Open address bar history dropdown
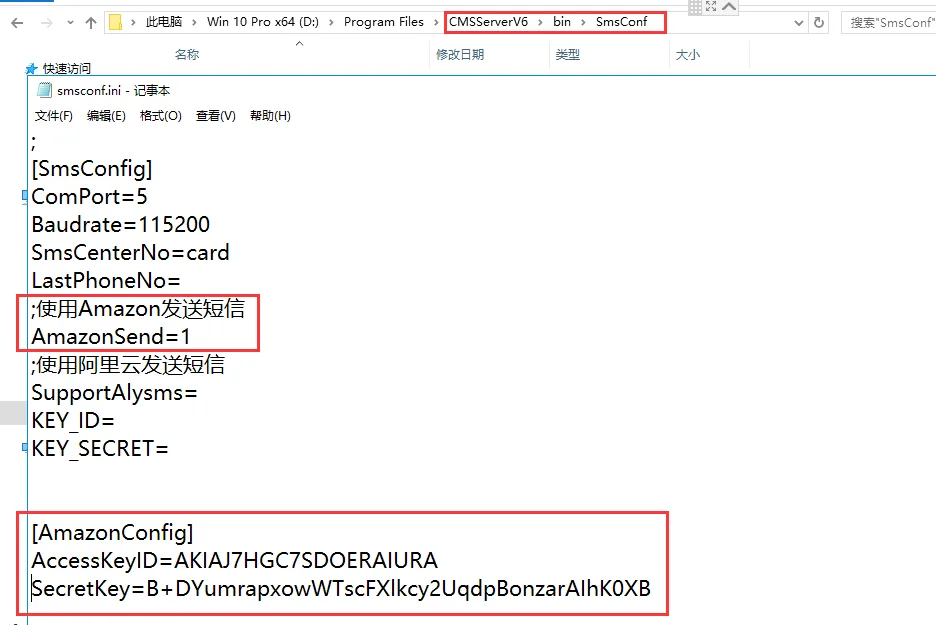Viewport: 936px width, 625px height. (x=799, y=23)
